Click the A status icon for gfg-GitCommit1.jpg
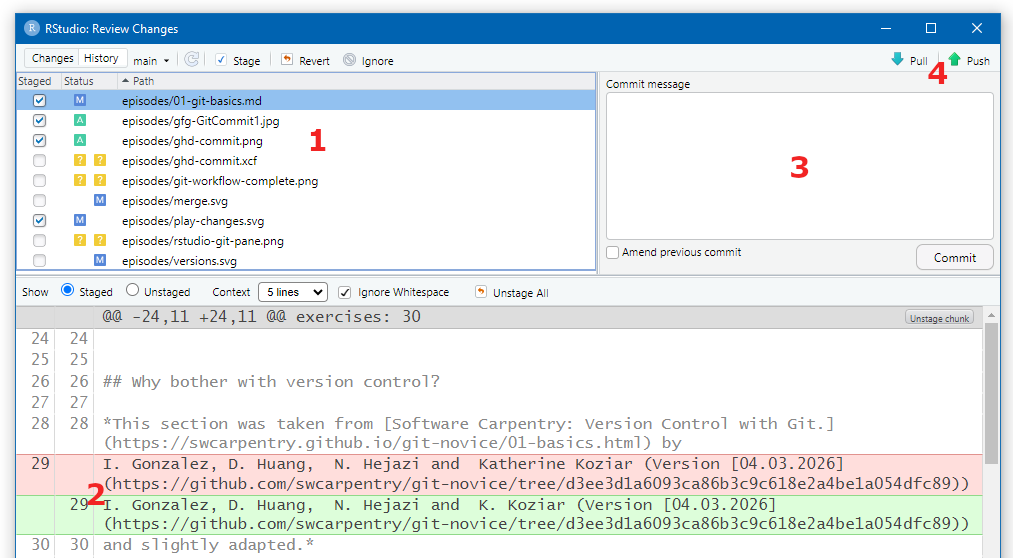The height and width of the screenshot is (558, 1013). tap(79, 120)
